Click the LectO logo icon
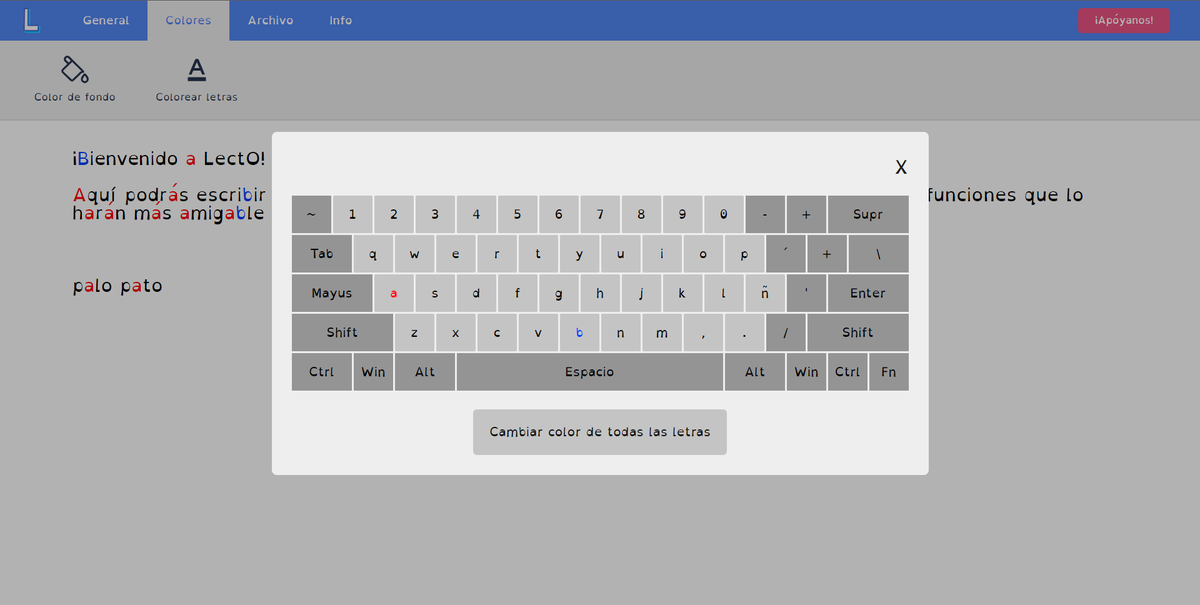The image size is (1200, 605). [31, 19]
